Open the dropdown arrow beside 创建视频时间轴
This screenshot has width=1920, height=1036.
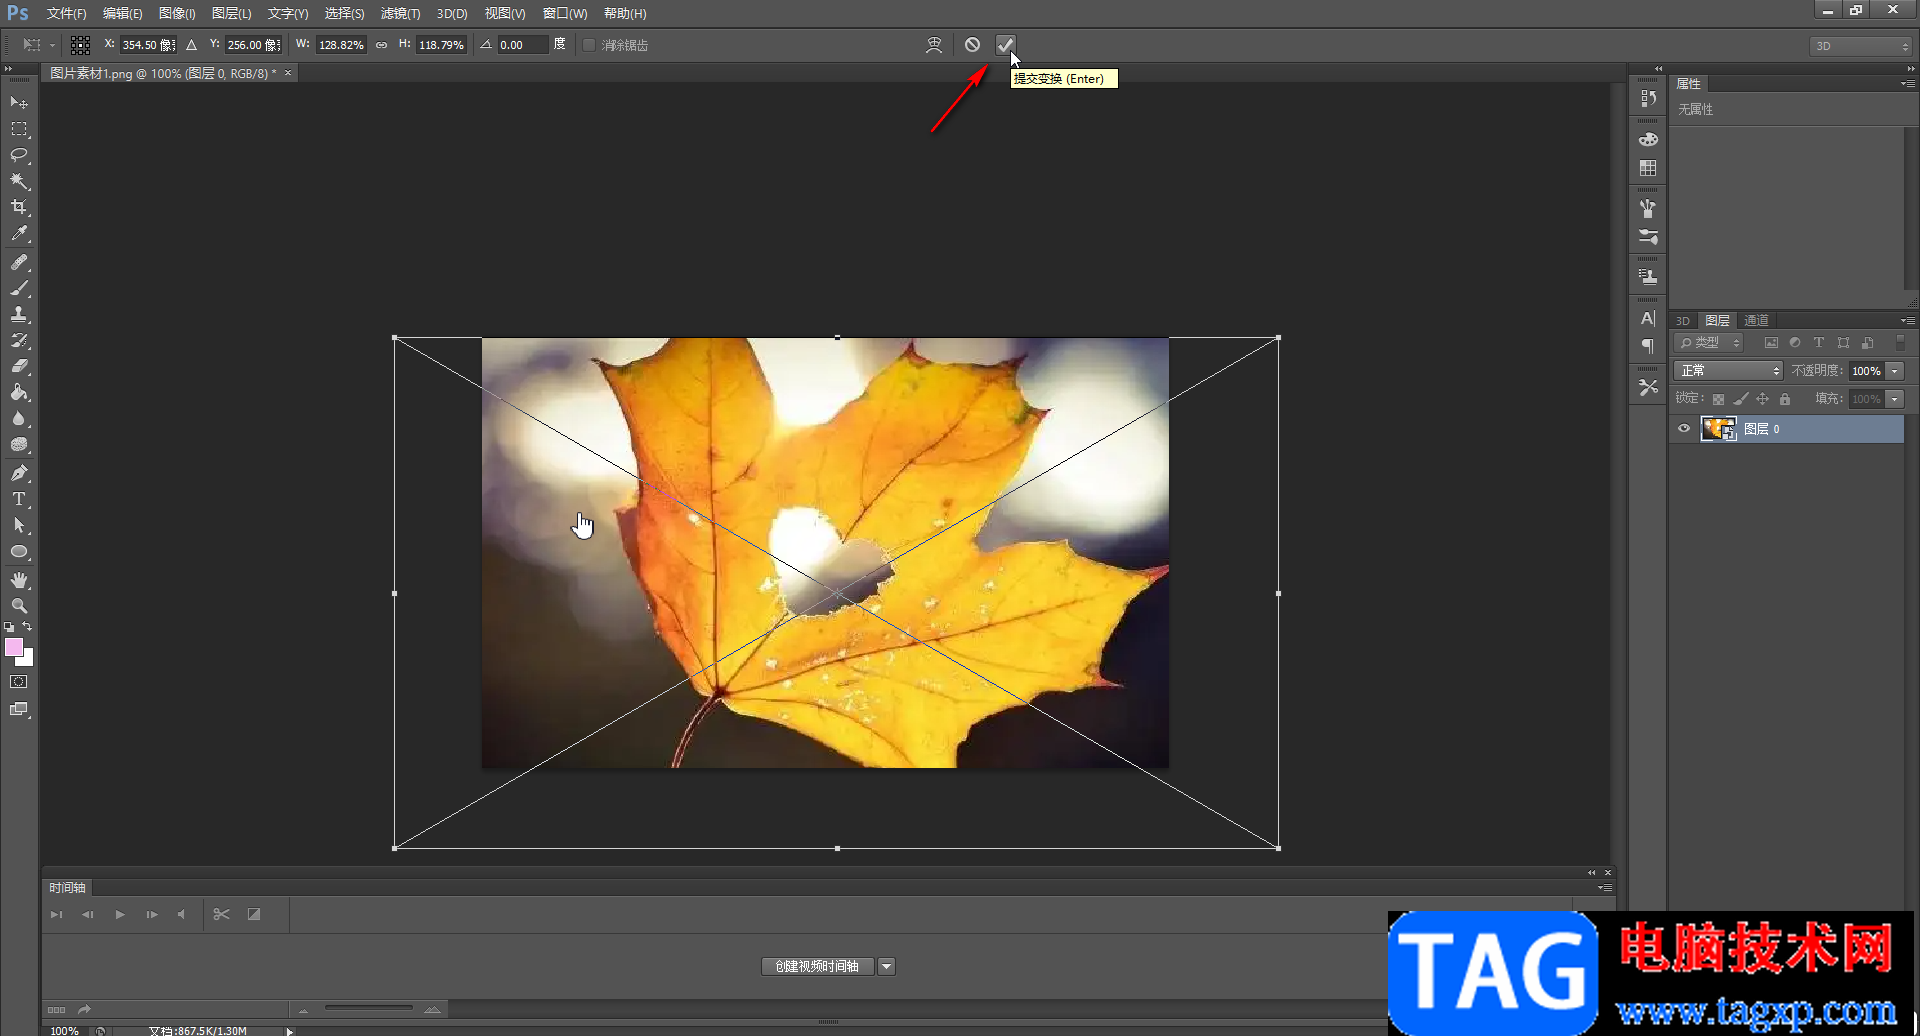pyautogui.click(x=886, y=966)
